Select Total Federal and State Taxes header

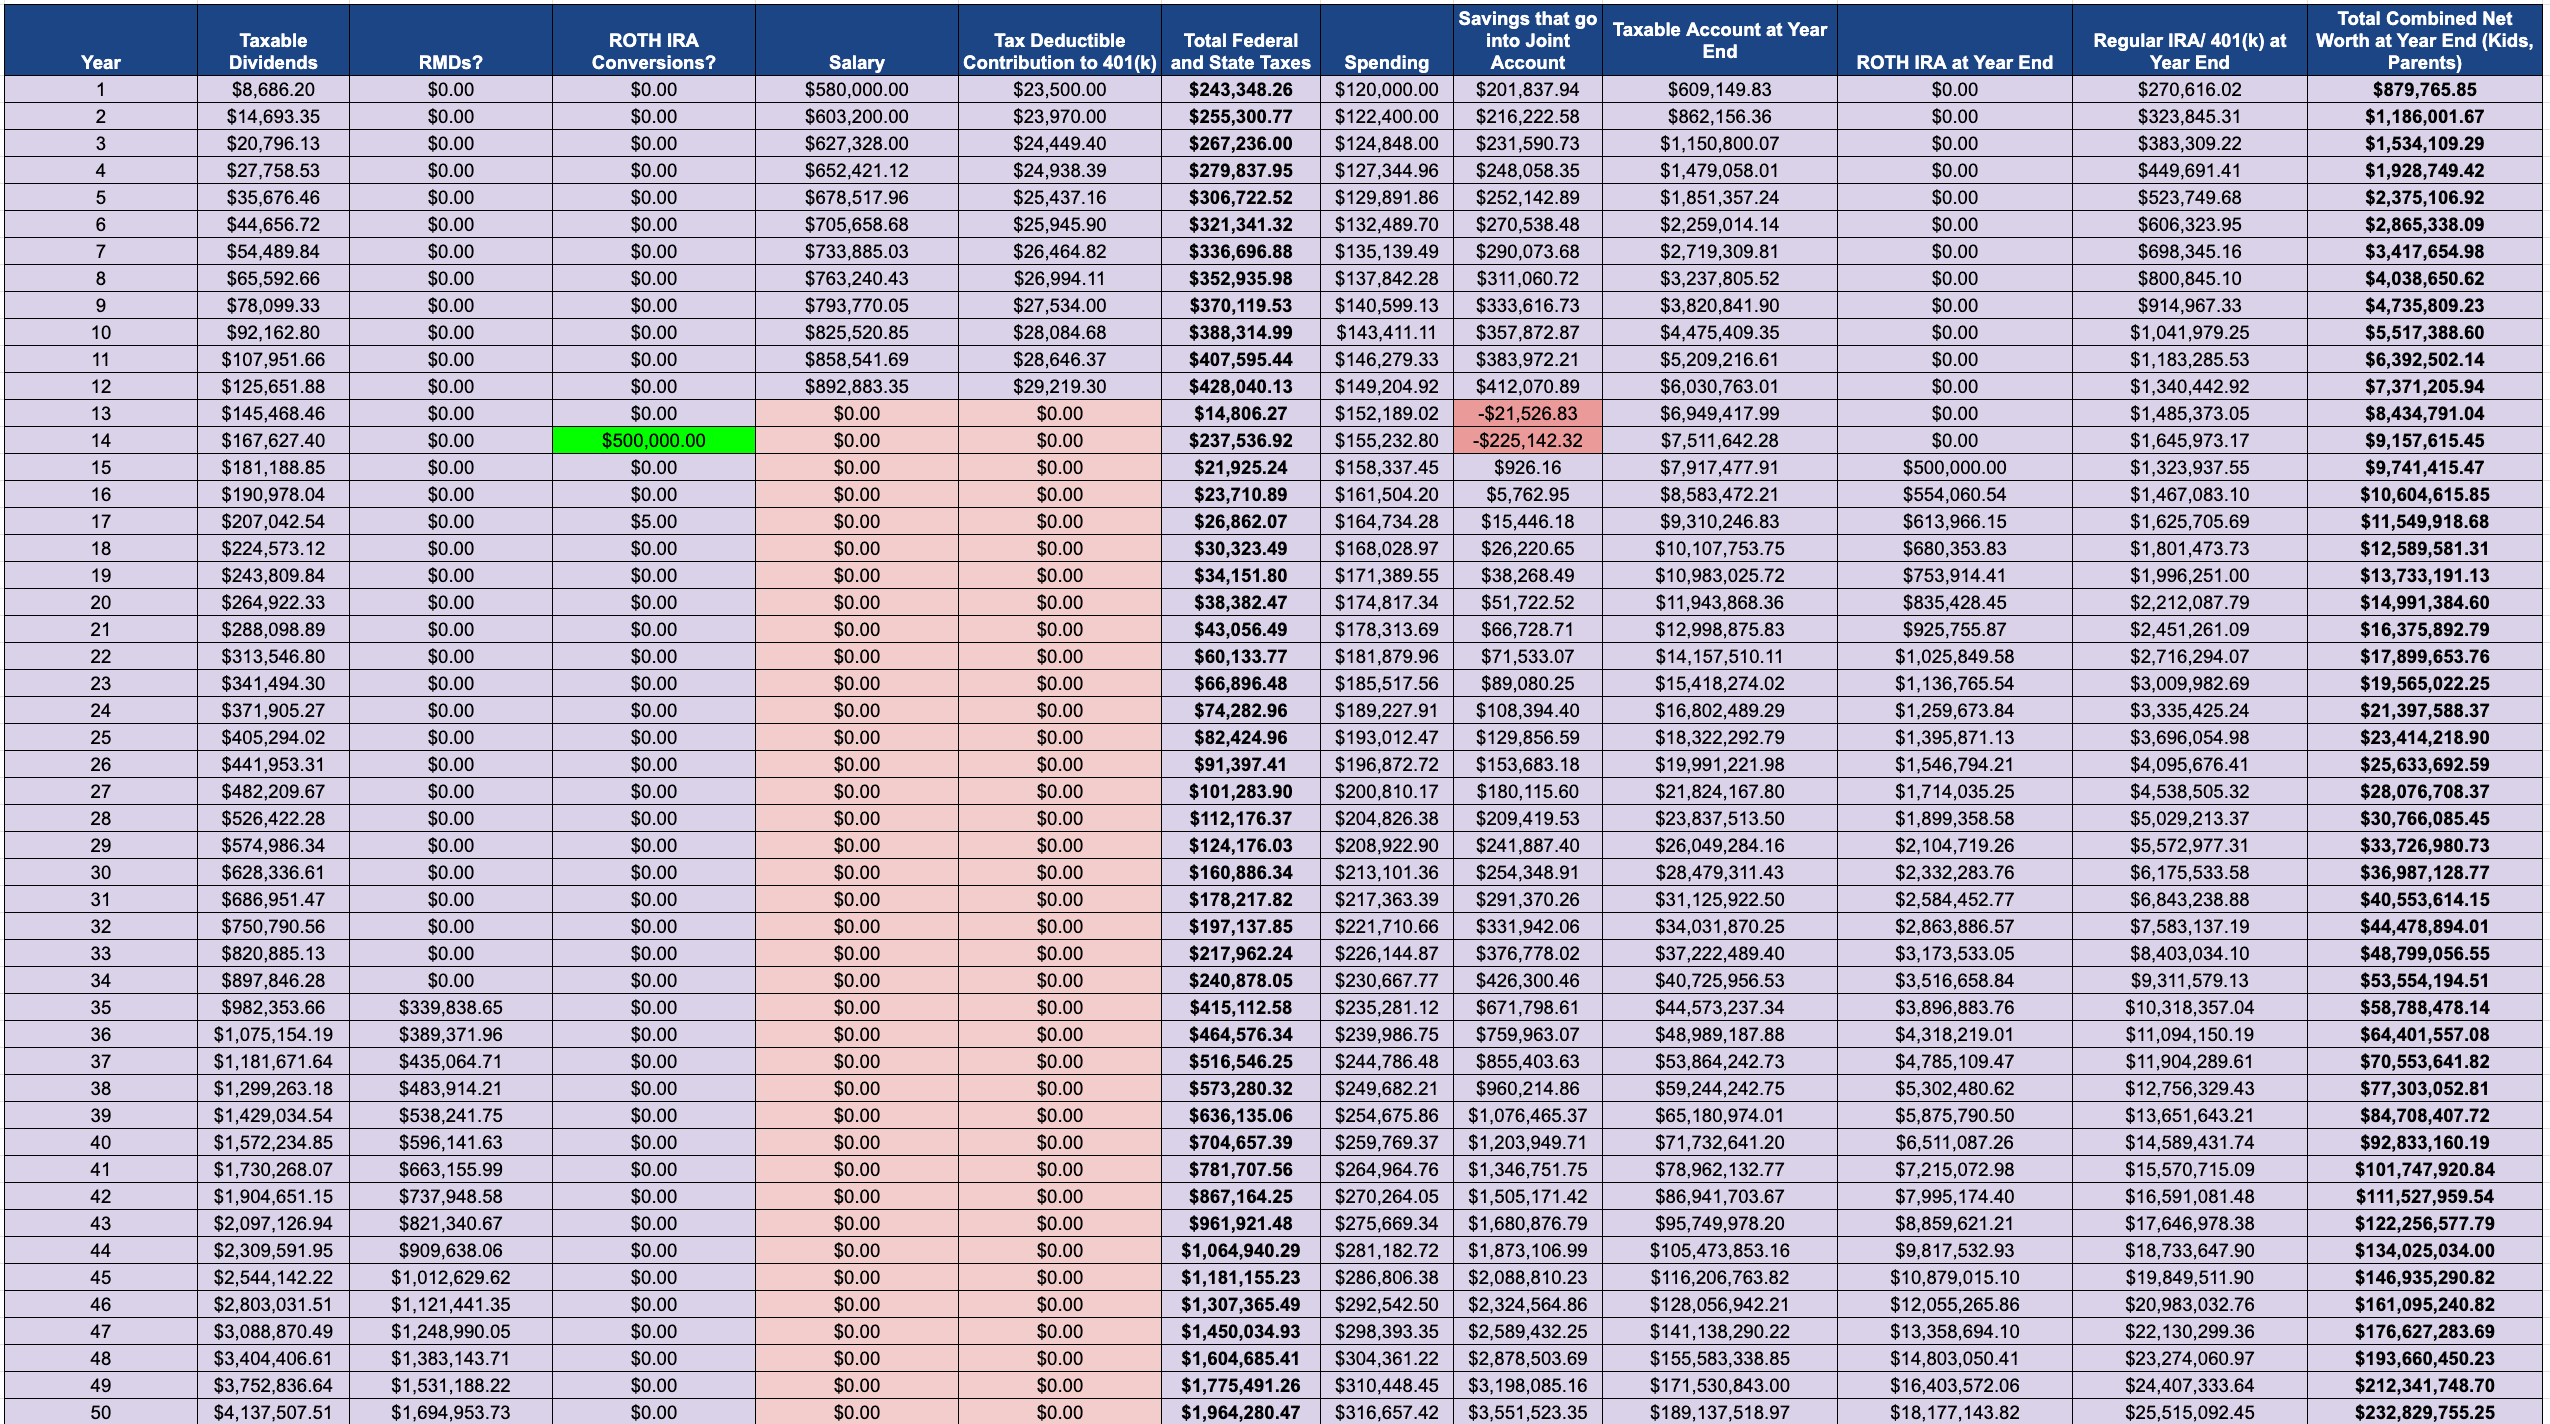point(1240,40)
